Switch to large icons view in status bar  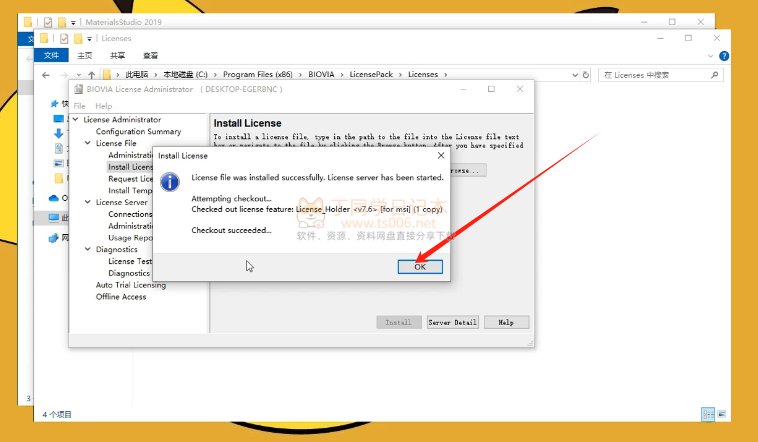722,414
